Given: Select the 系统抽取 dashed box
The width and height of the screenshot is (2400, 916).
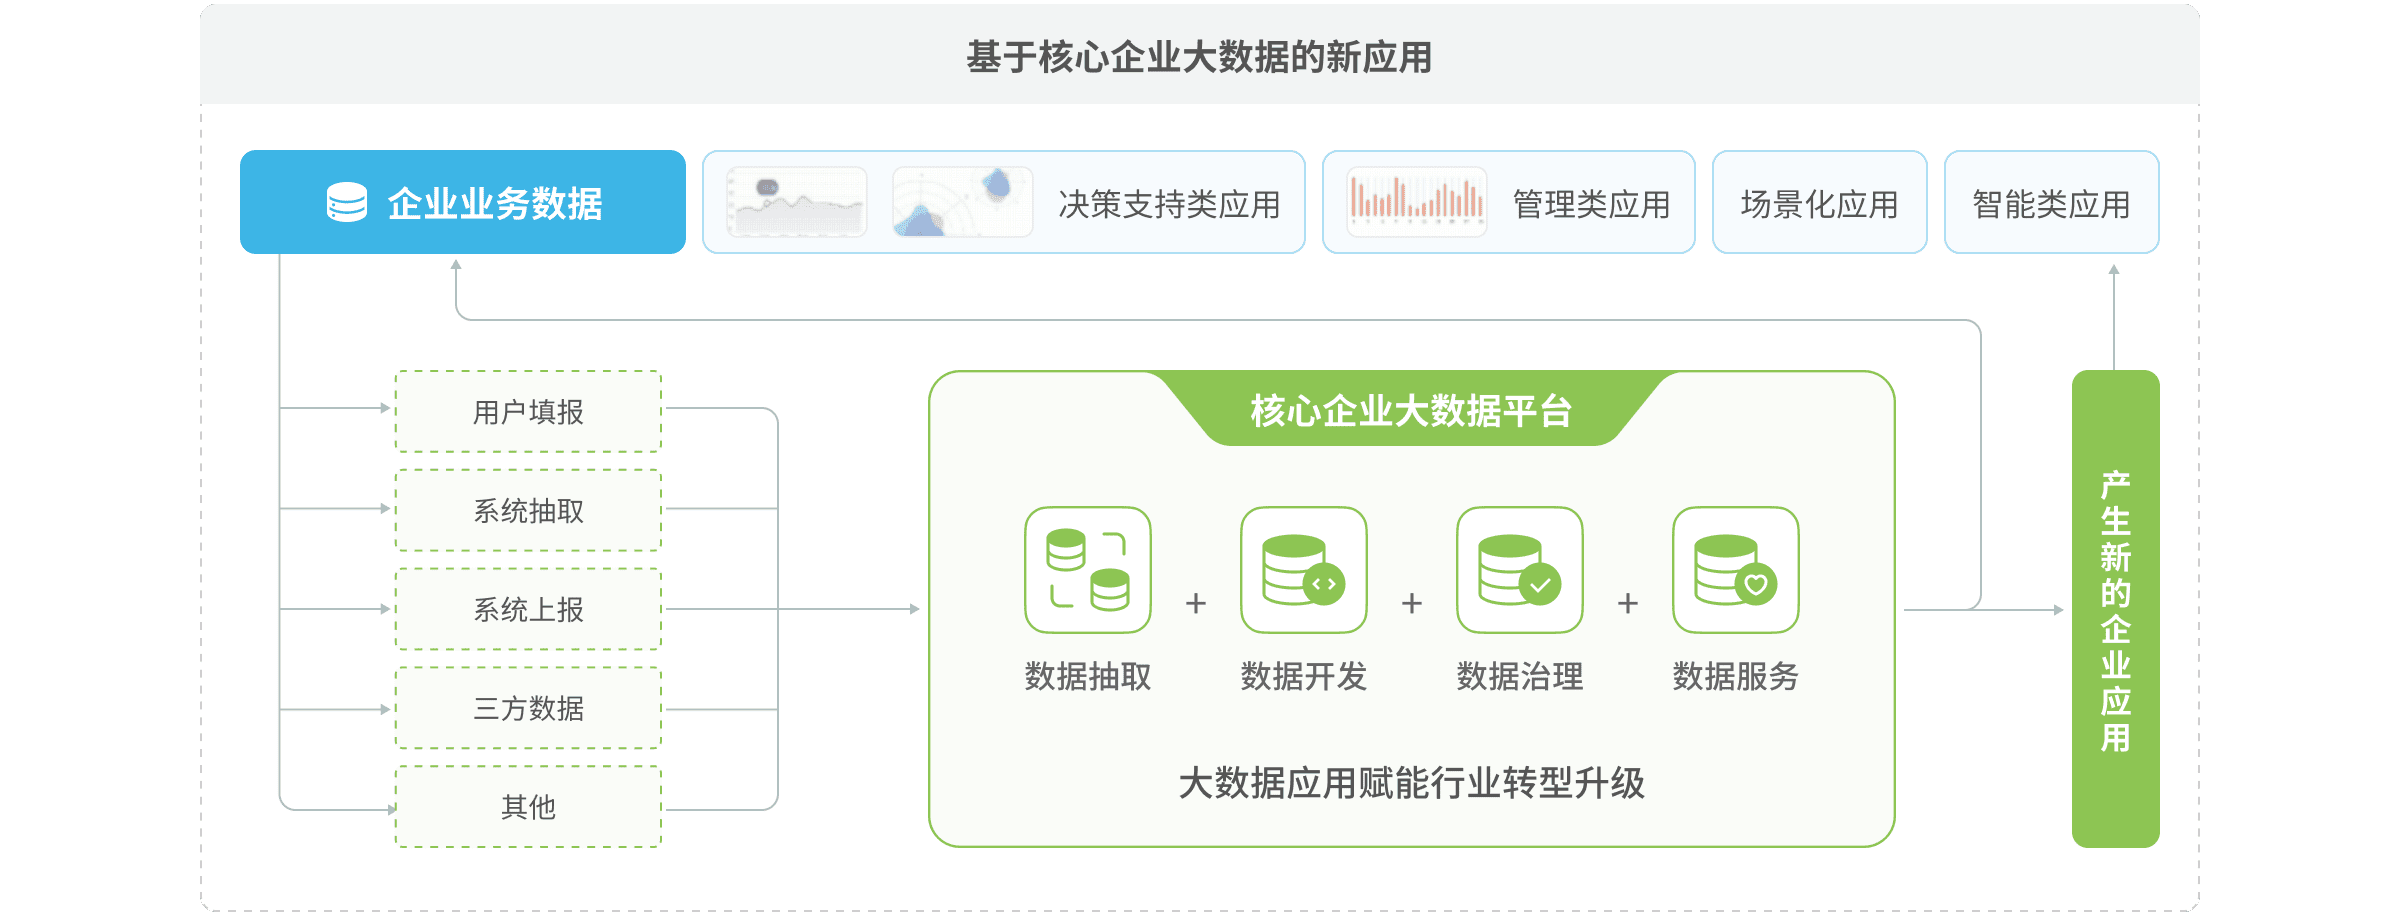Looking at the screenshot, I should 528,511.
